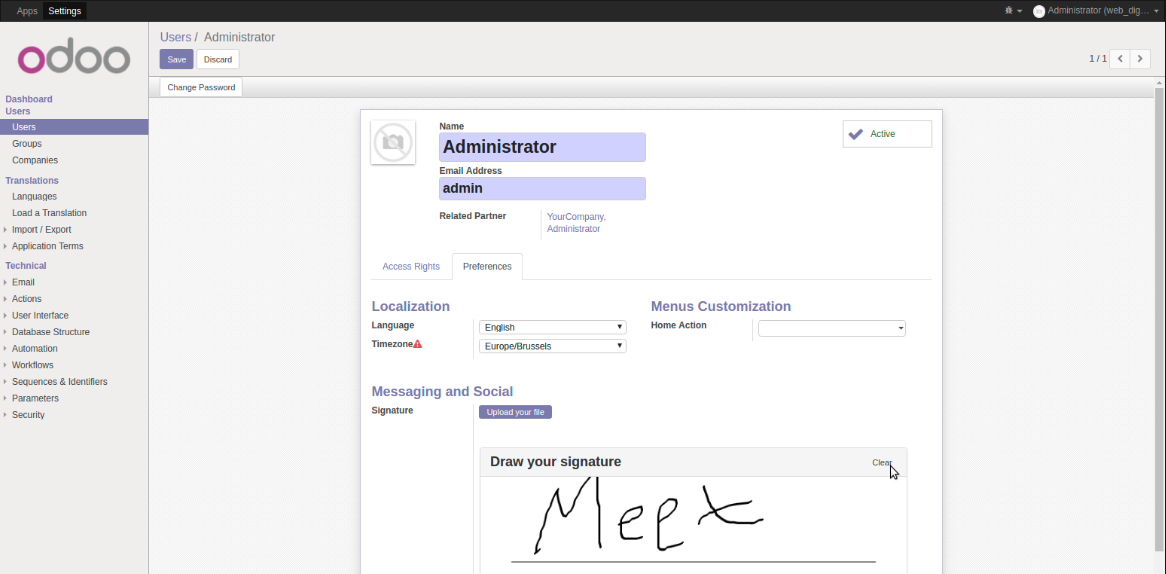The image size is (1166, 574).
Task: Click the user photo placeholder camera icon
Action: [x=393, y=143]
